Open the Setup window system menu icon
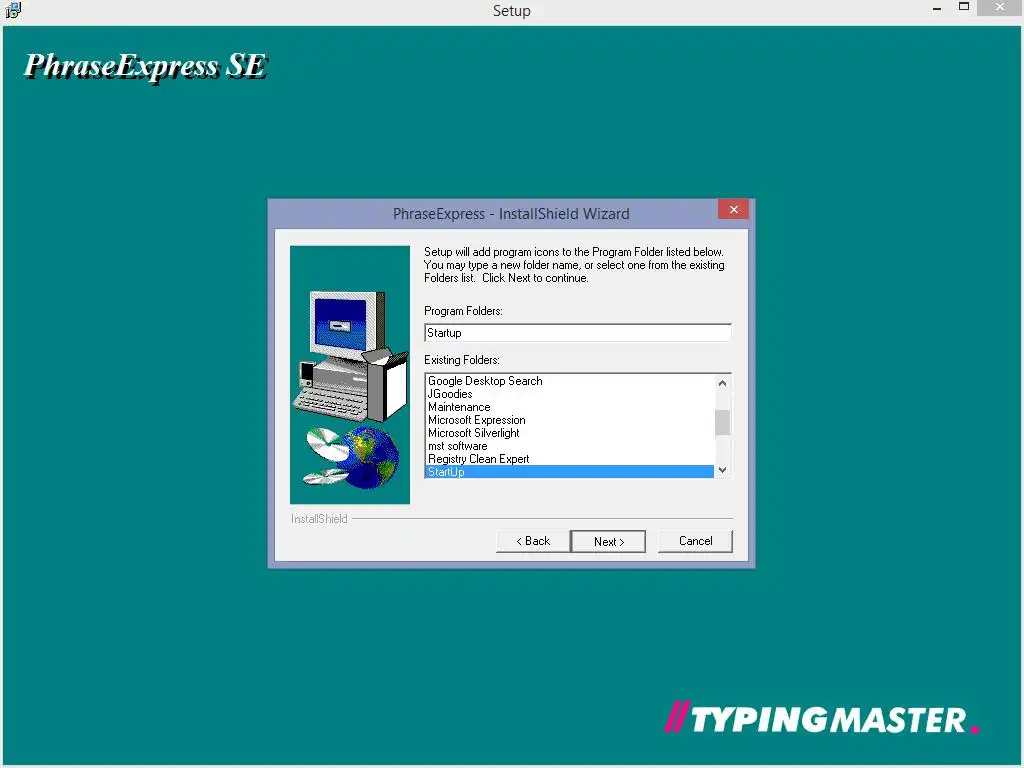The image size is (1024, 768). 13,10
